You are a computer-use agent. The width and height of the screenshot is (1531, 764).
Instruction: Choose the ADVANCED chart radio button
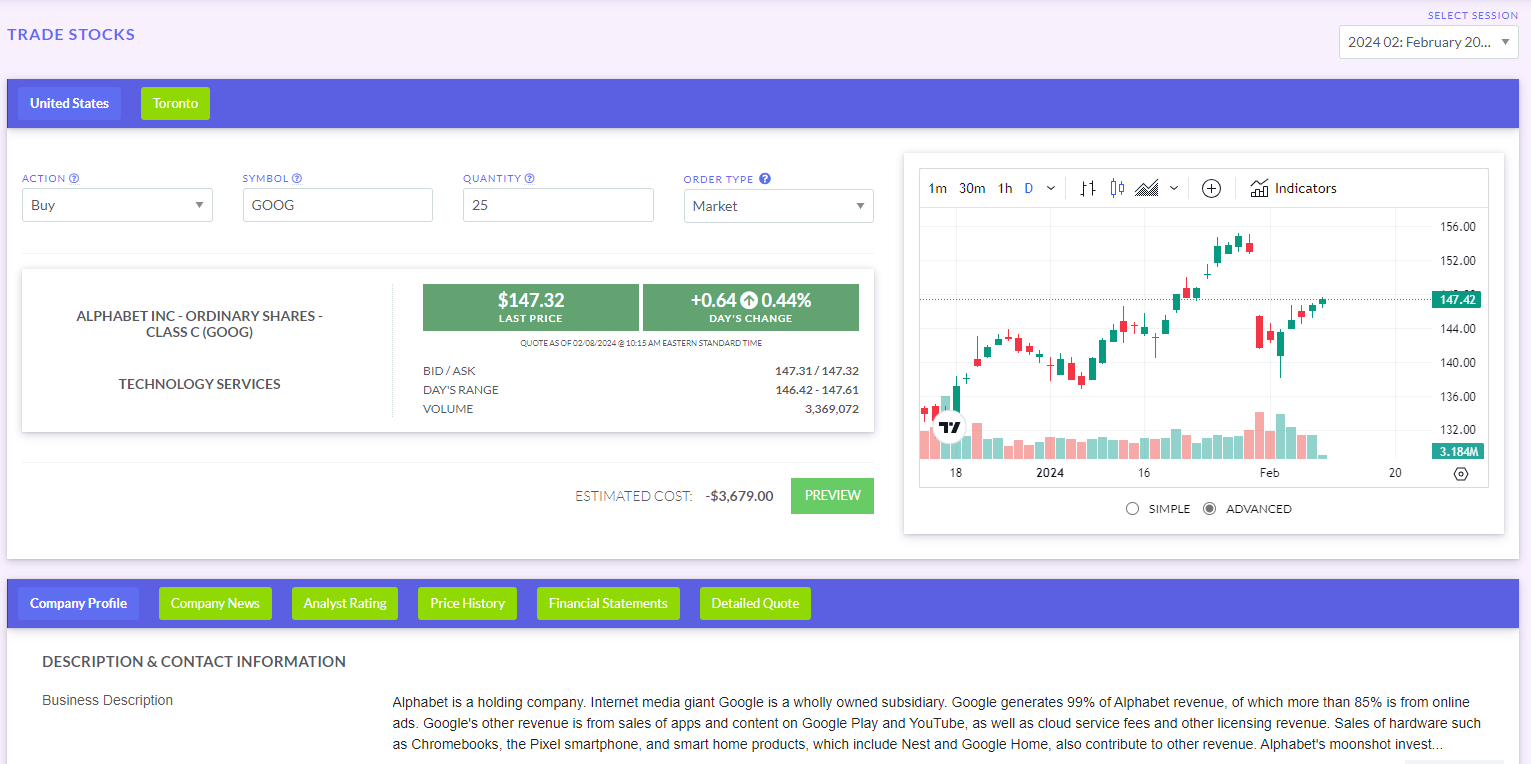tap(1209, 509)
